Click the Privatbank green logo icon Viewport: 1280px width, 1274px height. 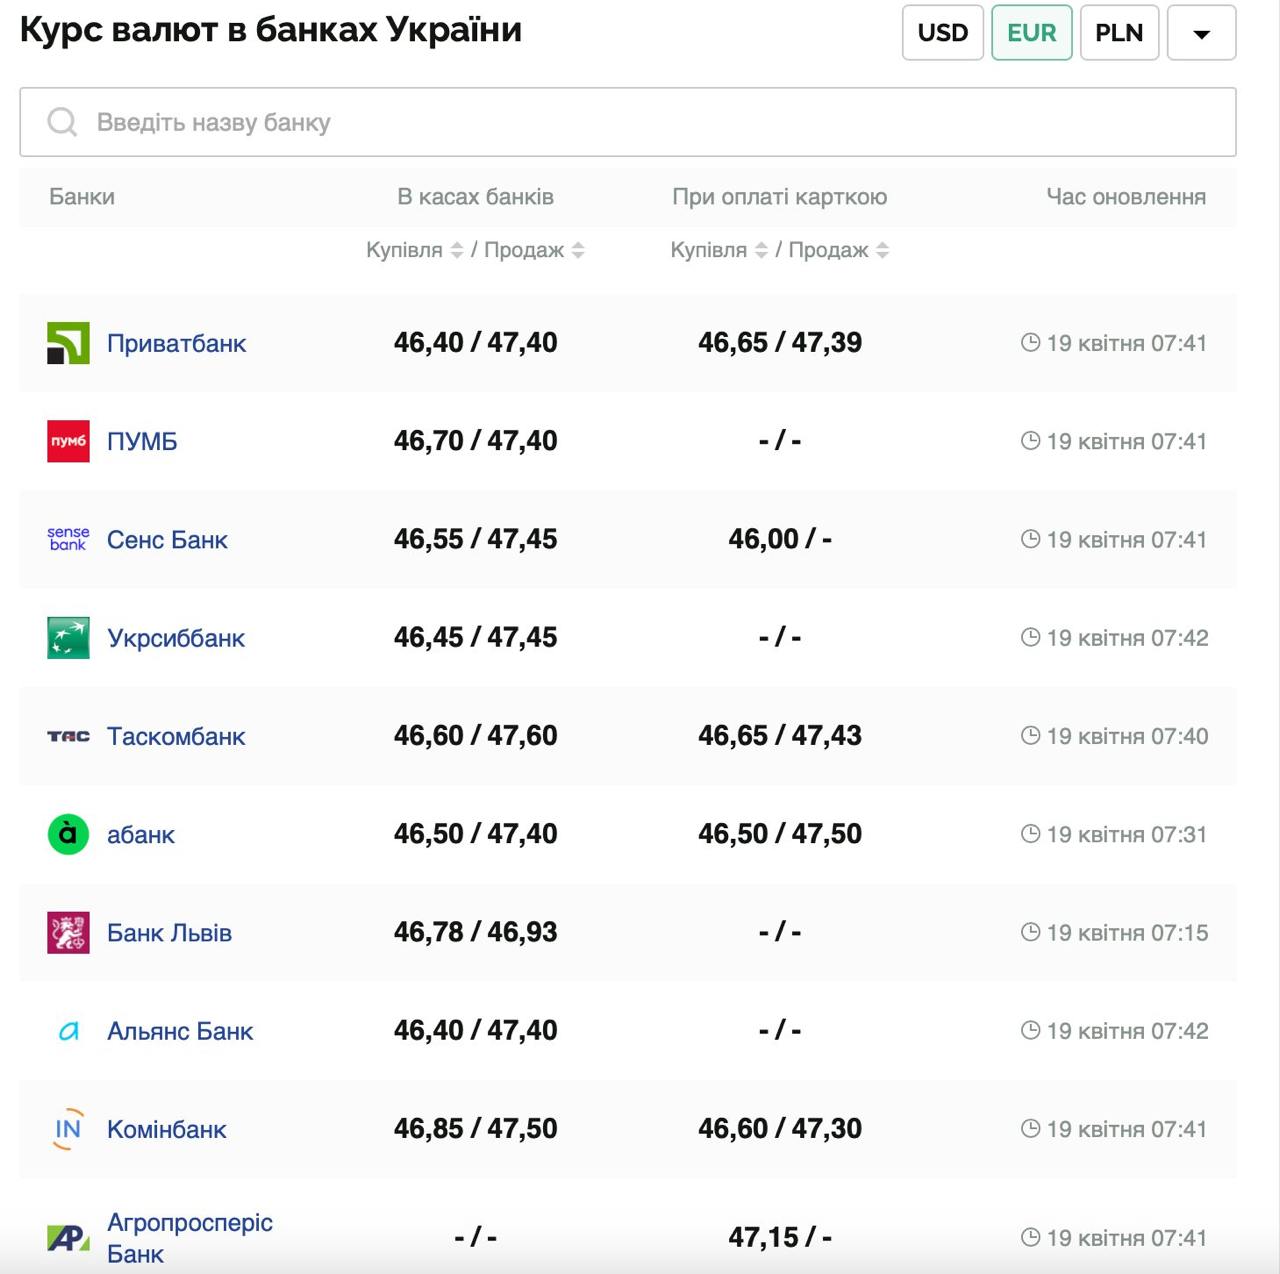pyautogui.click(x=68, y=343)
